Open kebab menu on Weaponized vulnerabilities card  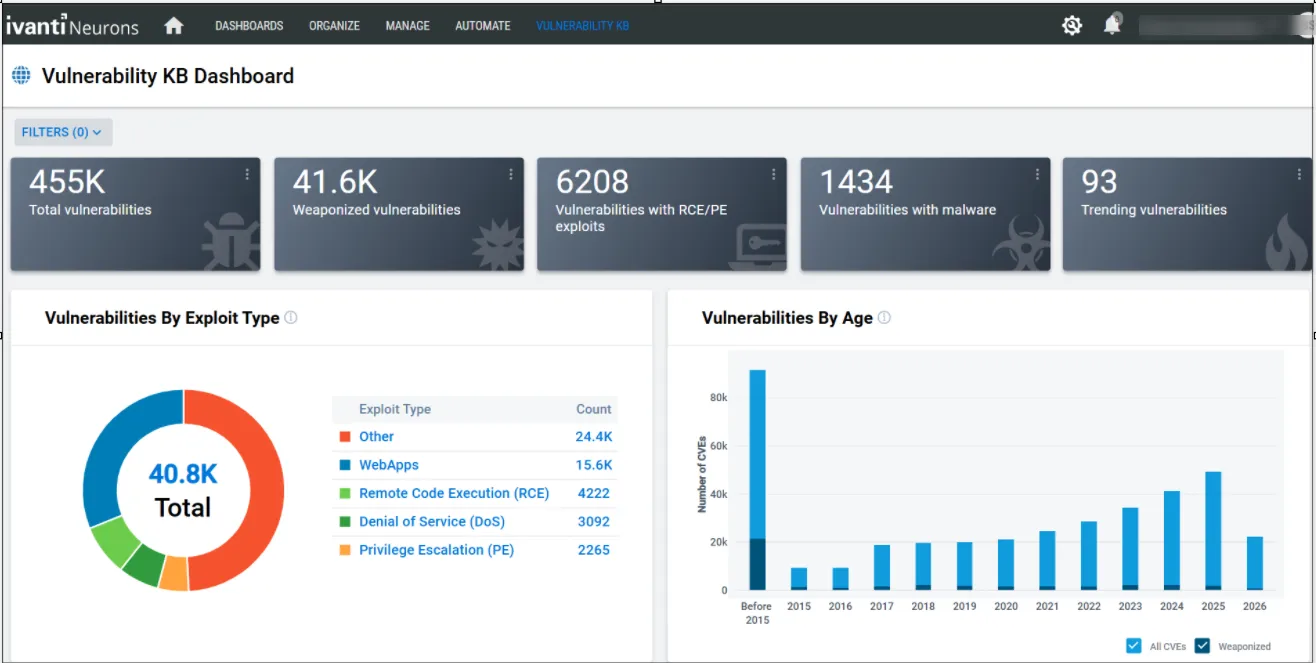(511, 174)
